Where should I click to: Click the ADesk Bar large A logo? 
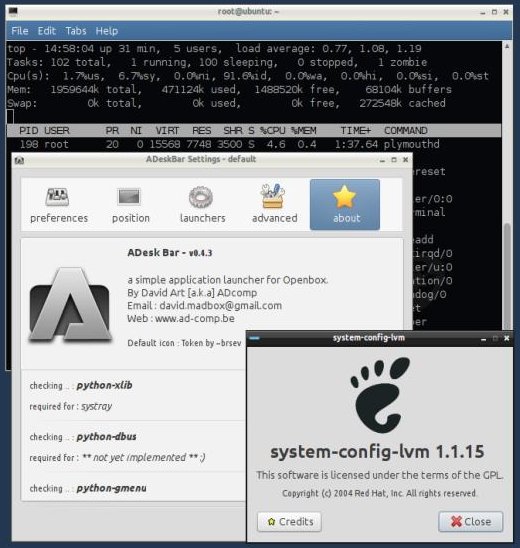(70, 304)
